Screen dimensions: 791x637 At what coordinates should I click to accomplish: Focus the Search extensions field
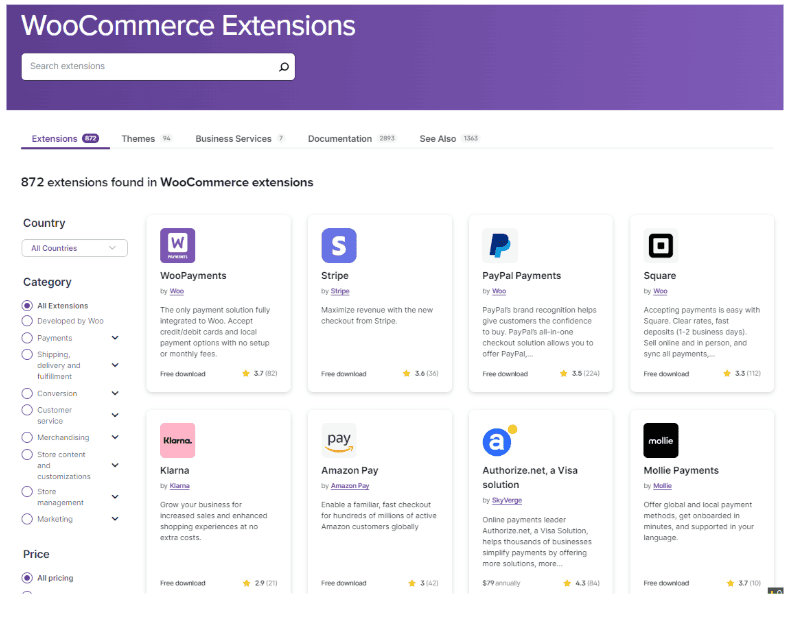click(158, 67)
